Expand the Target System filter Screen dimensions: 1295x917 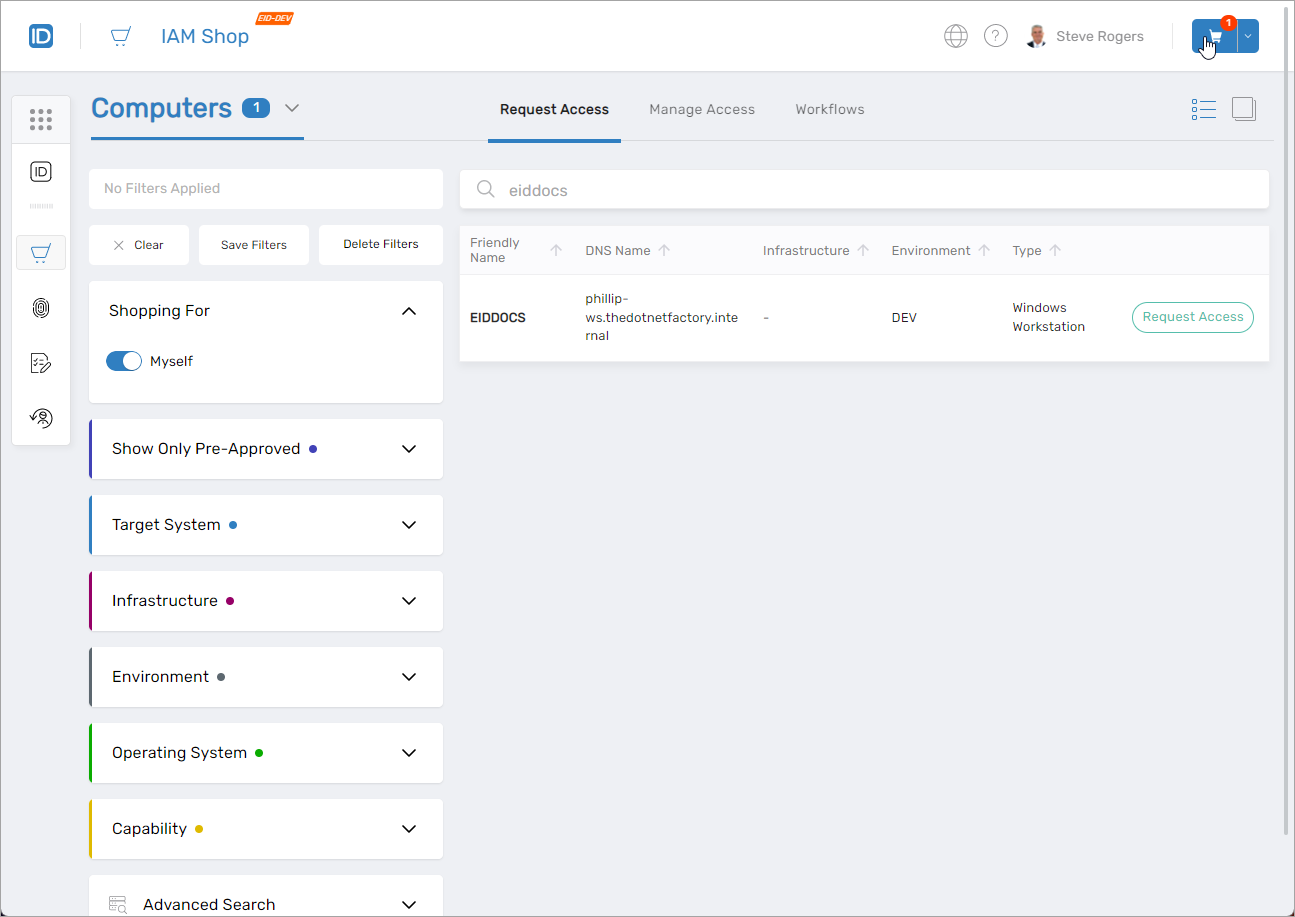coord(408,525)
